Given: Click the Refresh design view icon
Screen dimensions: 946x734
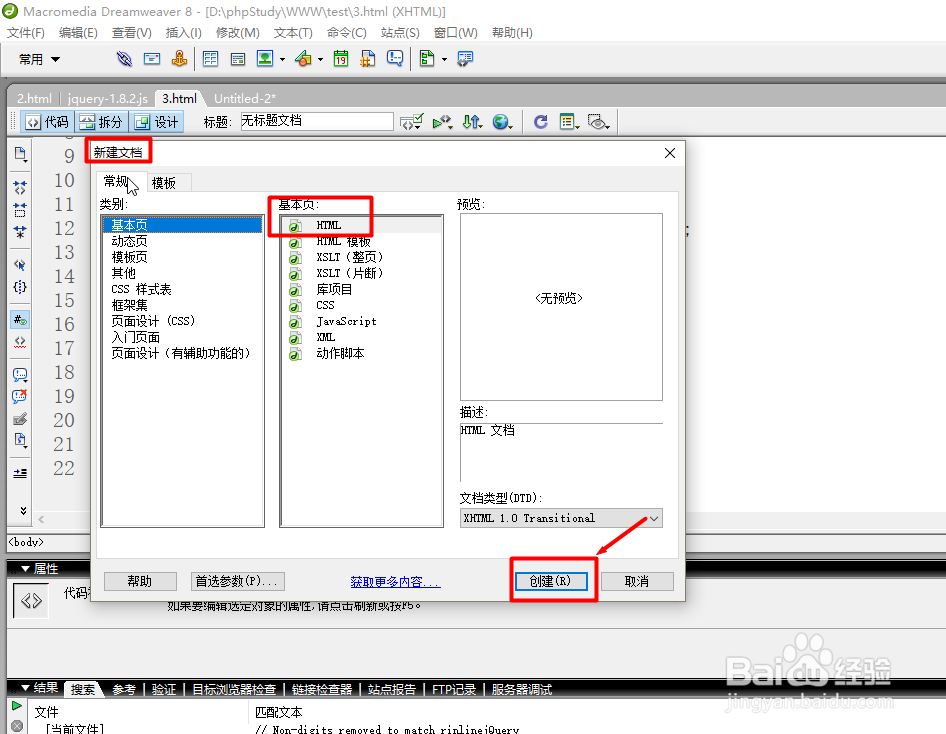Looking at the screenshot, I should (x=541, y=122).
